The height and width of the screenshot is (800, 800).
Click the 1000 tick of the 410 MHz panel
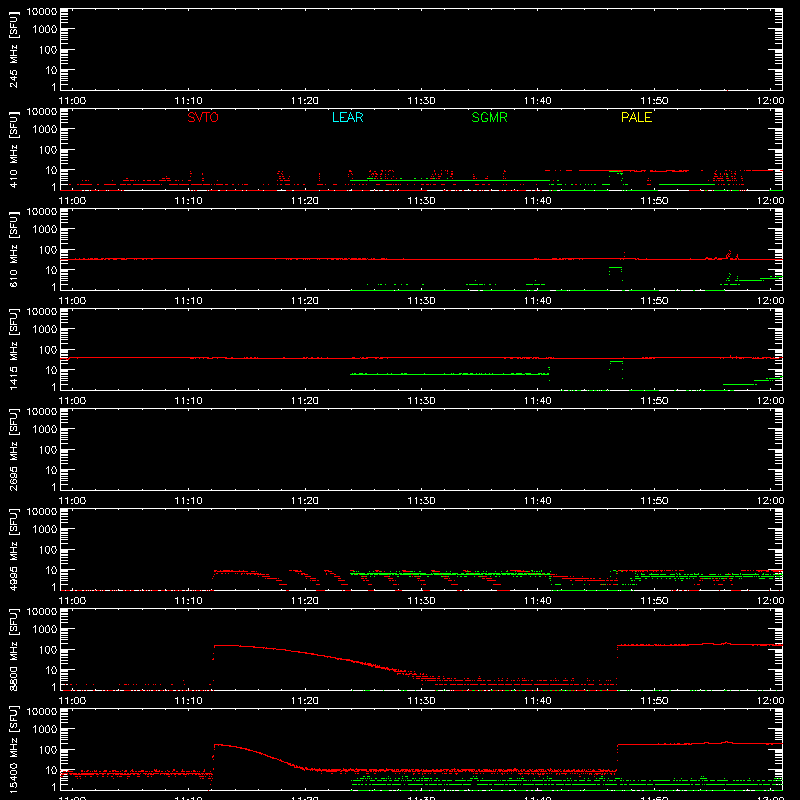click(45, 130)
